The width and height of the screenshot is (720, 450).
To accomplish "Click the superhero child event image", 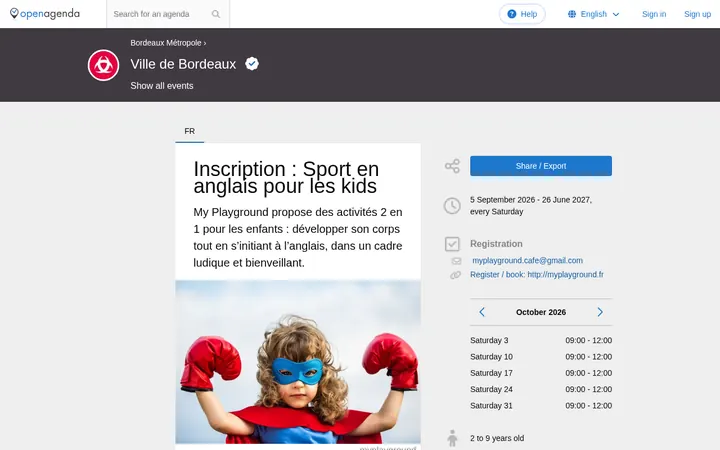I will 298,362.
